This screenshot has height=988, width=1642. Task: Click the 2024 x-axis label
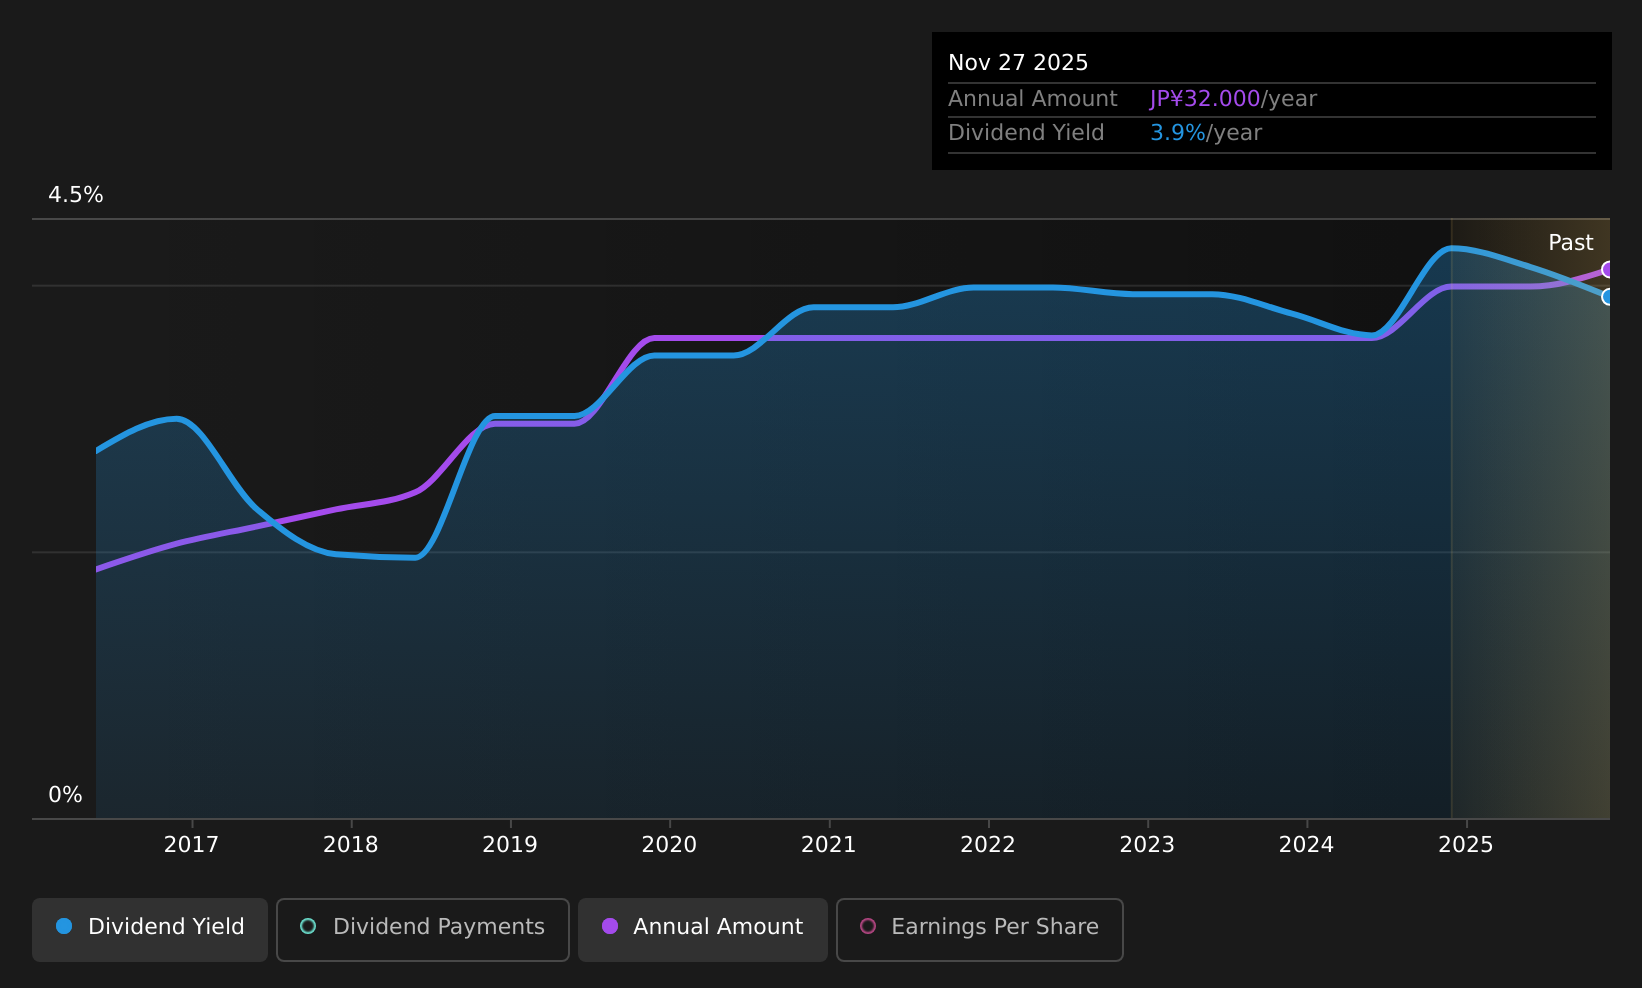point(1307,845)
